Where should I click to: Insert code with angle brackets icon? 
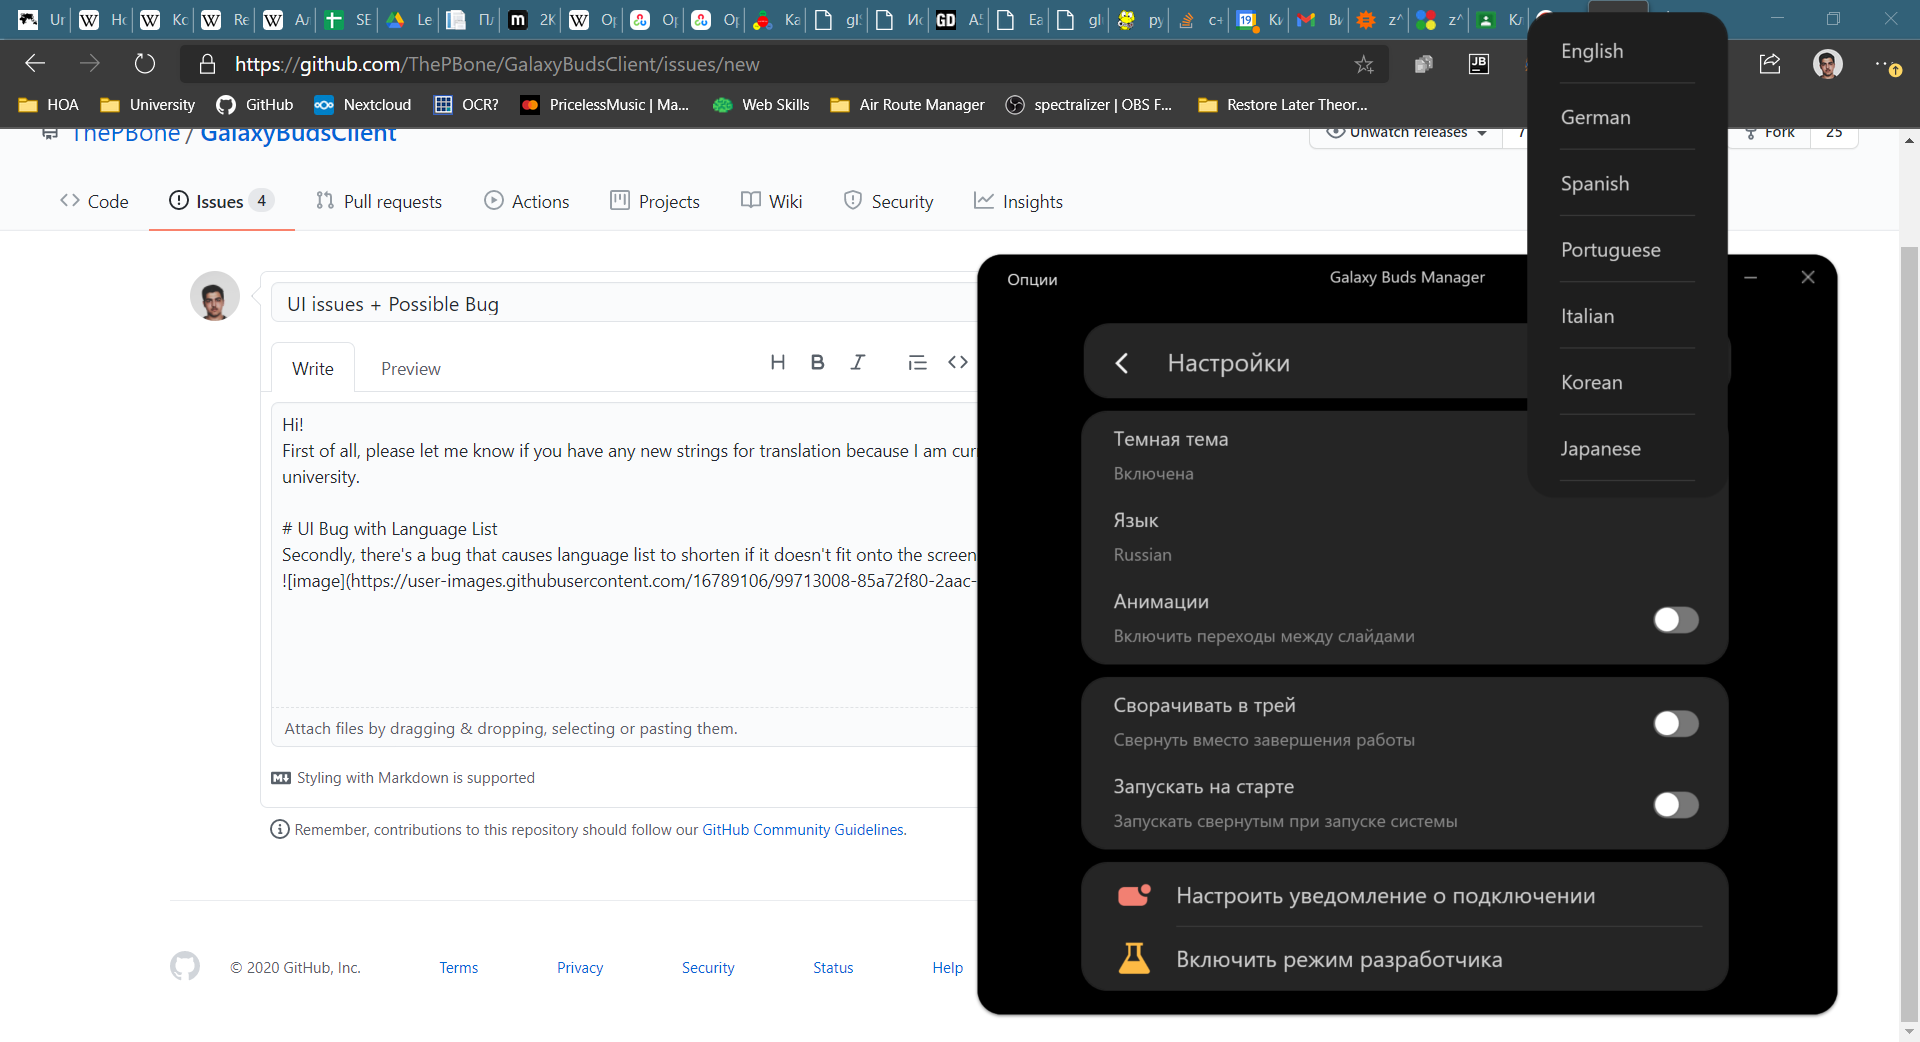tap(958, 362)
